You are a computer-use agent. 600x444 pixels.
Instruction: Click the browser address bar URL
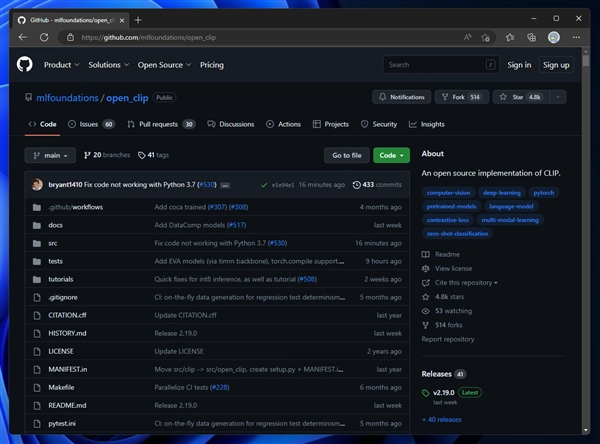148,37
